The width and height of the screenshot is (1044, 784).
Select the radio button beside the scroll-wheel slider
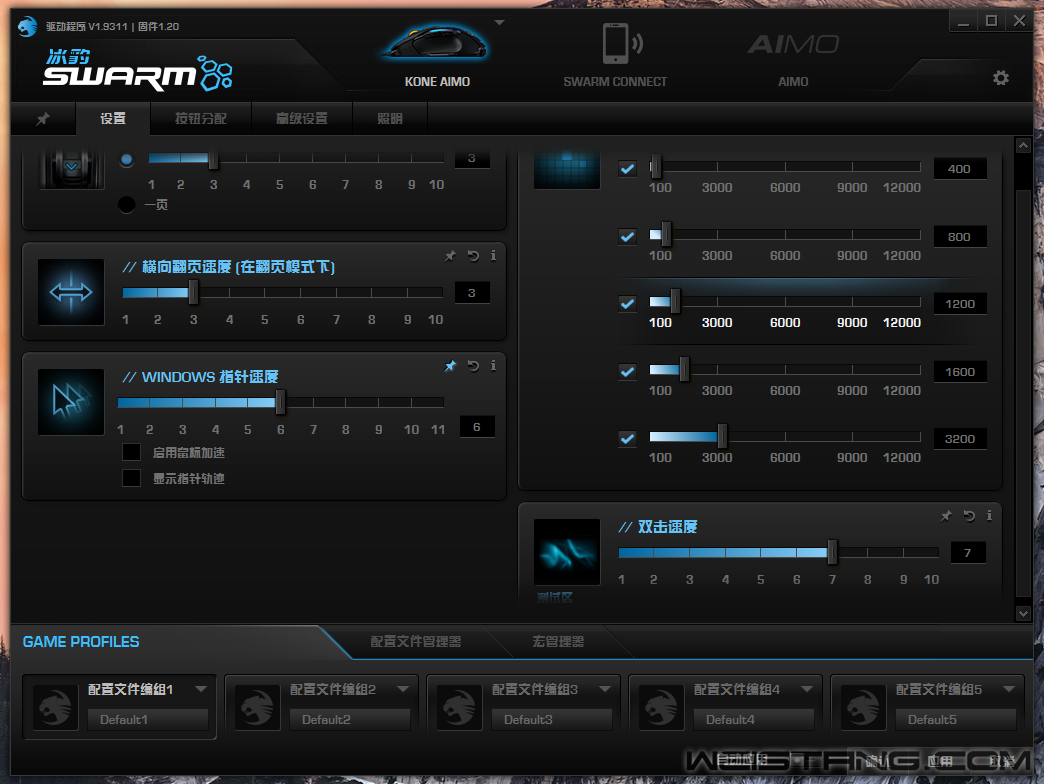point(127,160)
